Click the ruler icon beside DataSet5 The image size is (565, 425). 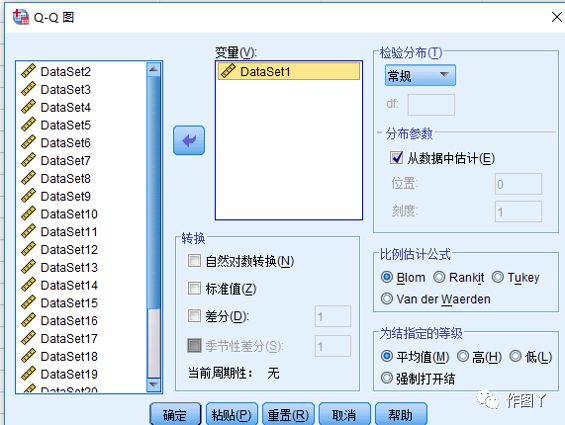(28, 124)
